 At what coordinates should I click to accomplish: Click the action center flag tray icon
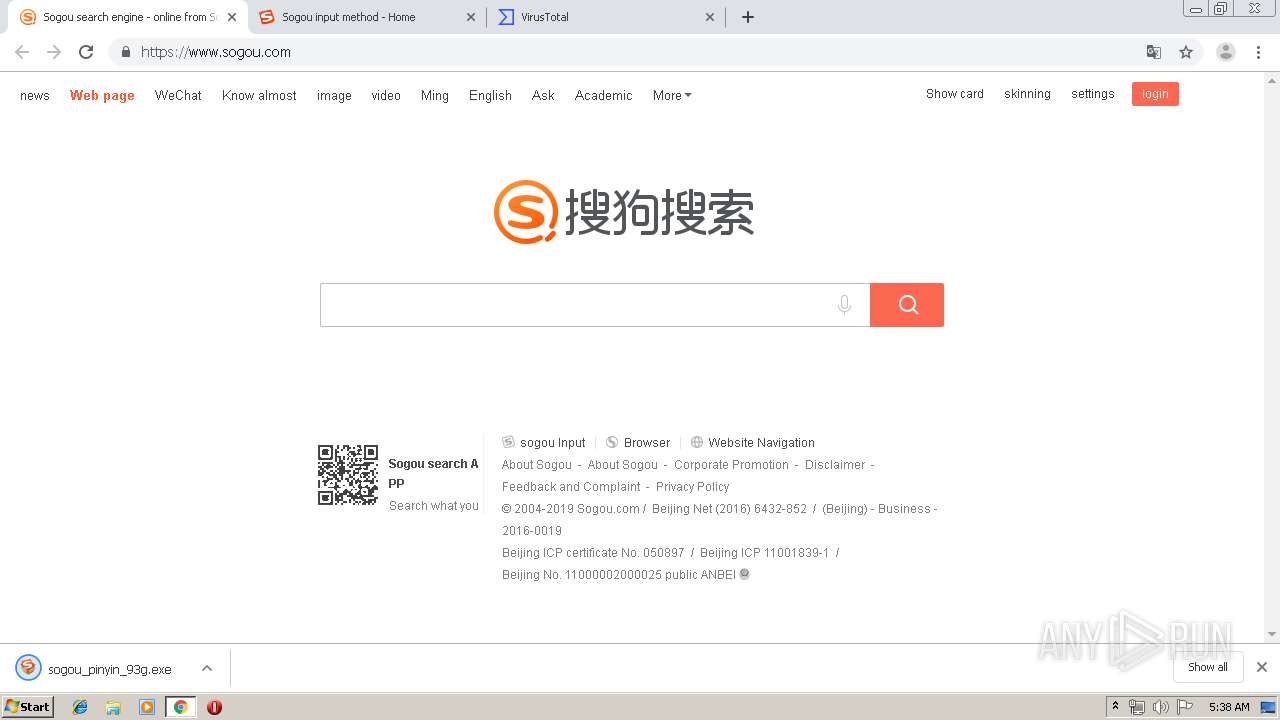click(1185, 707)
